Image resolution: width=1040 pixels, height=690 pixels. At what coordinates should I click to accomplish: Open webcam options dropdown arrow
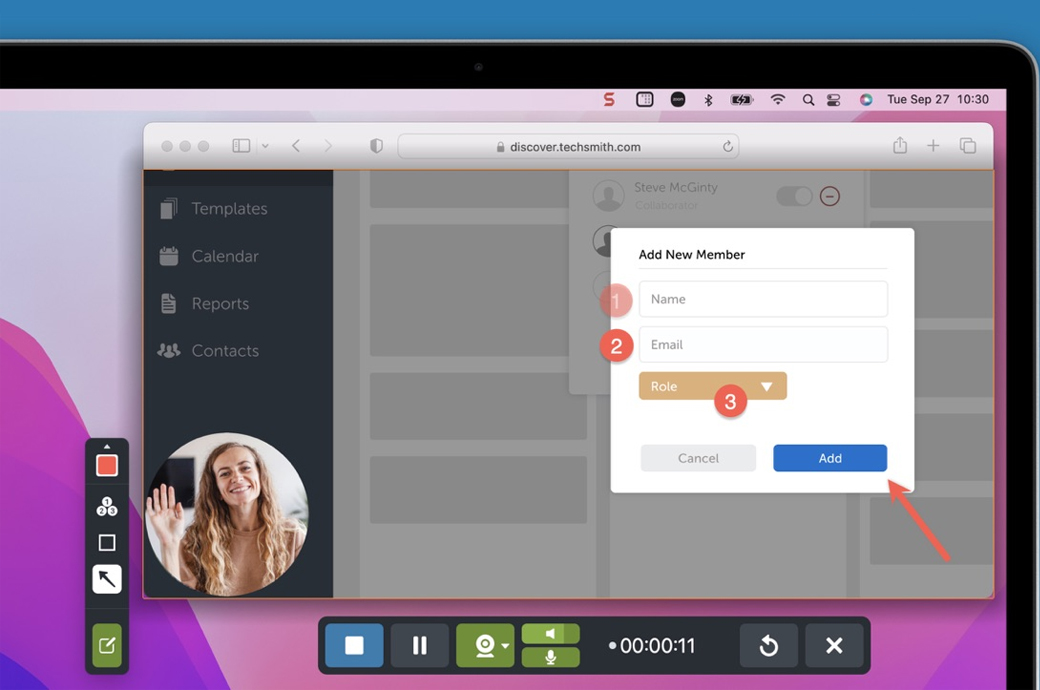coord(505,646)
